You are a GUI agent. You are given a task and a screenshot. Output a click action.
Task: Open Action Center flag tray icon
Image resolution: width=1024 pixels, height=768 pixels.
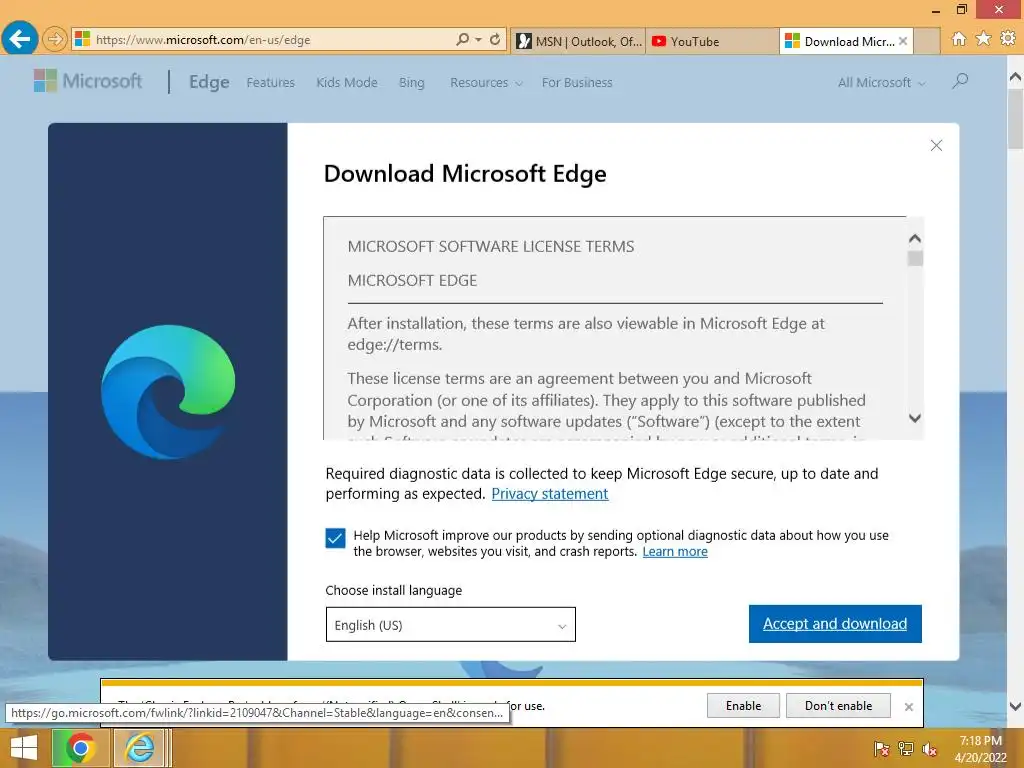(x=882, y=749)
